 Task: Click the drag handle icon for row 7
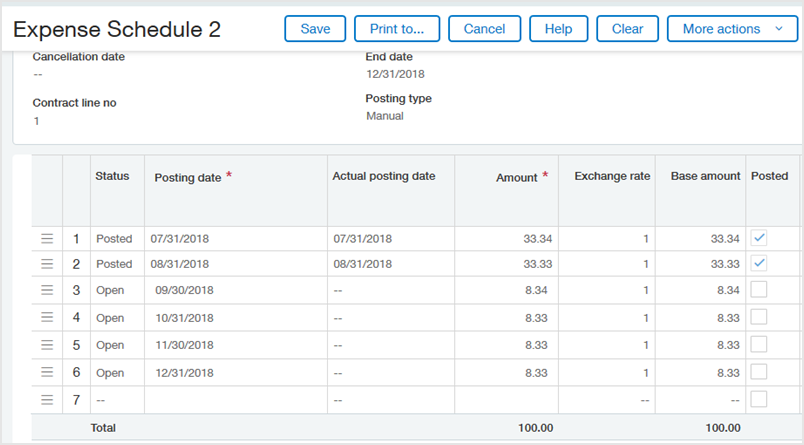point(46,400)
